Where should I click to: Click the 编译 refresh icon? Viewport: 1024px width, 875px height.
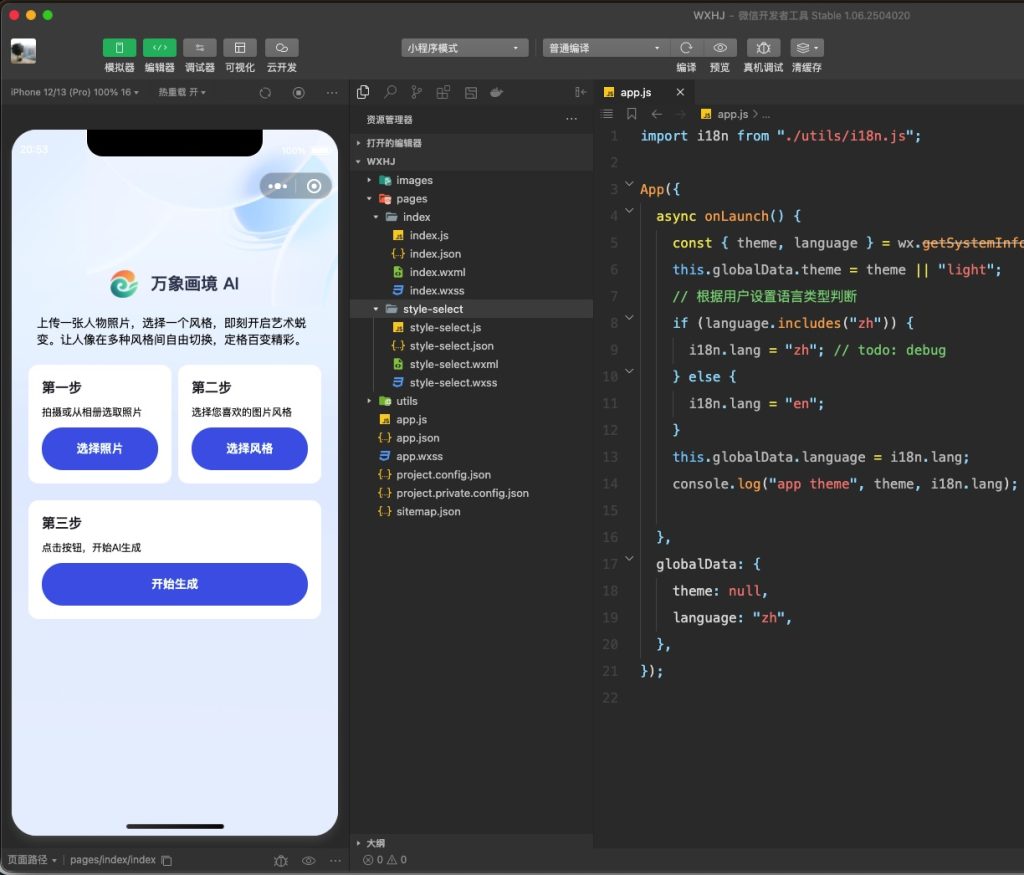click(686, 48)
